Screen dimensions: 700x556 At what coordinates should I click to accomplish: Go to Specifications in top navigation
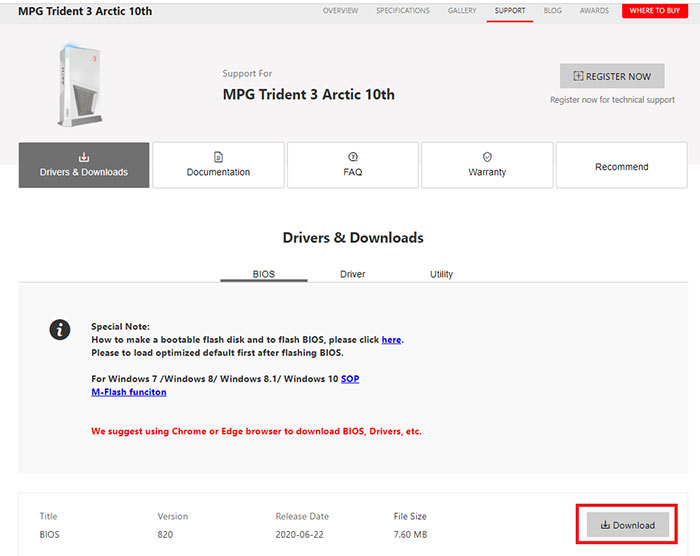(x=403, y=11)
